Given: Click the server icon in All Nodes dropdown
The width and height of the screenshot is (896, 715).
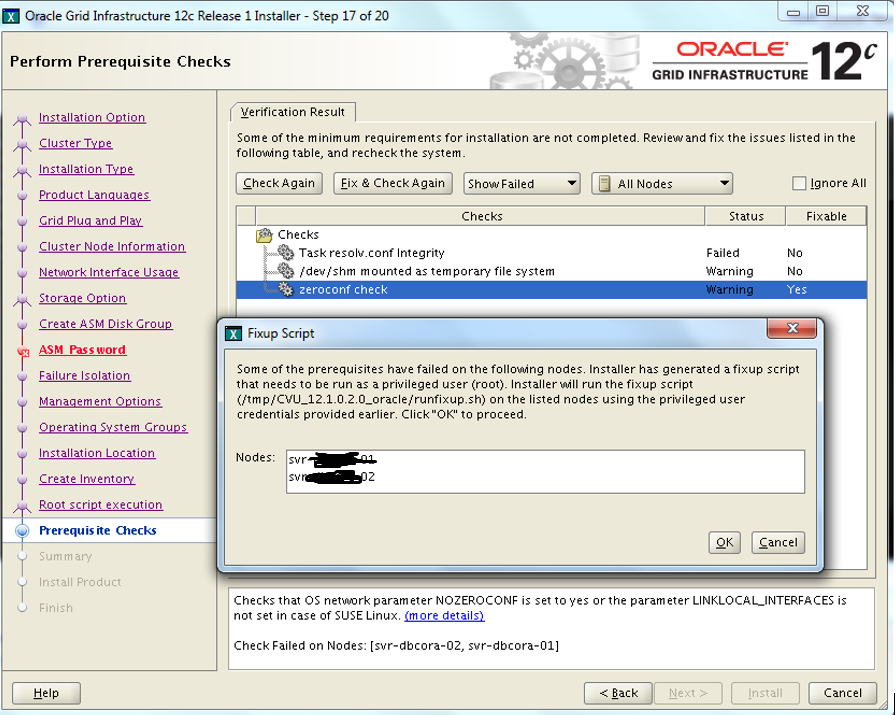Looking at the screenshot, I should coord(603,183).
